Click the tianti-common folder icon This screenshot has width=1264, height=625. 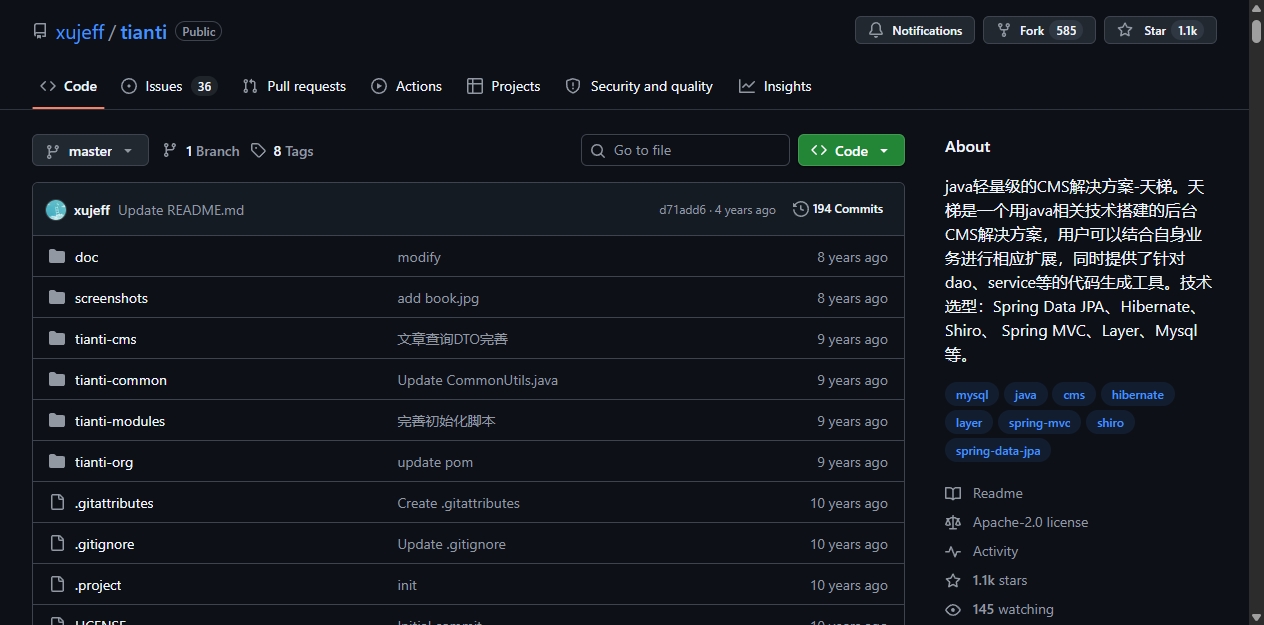[57, 380]
